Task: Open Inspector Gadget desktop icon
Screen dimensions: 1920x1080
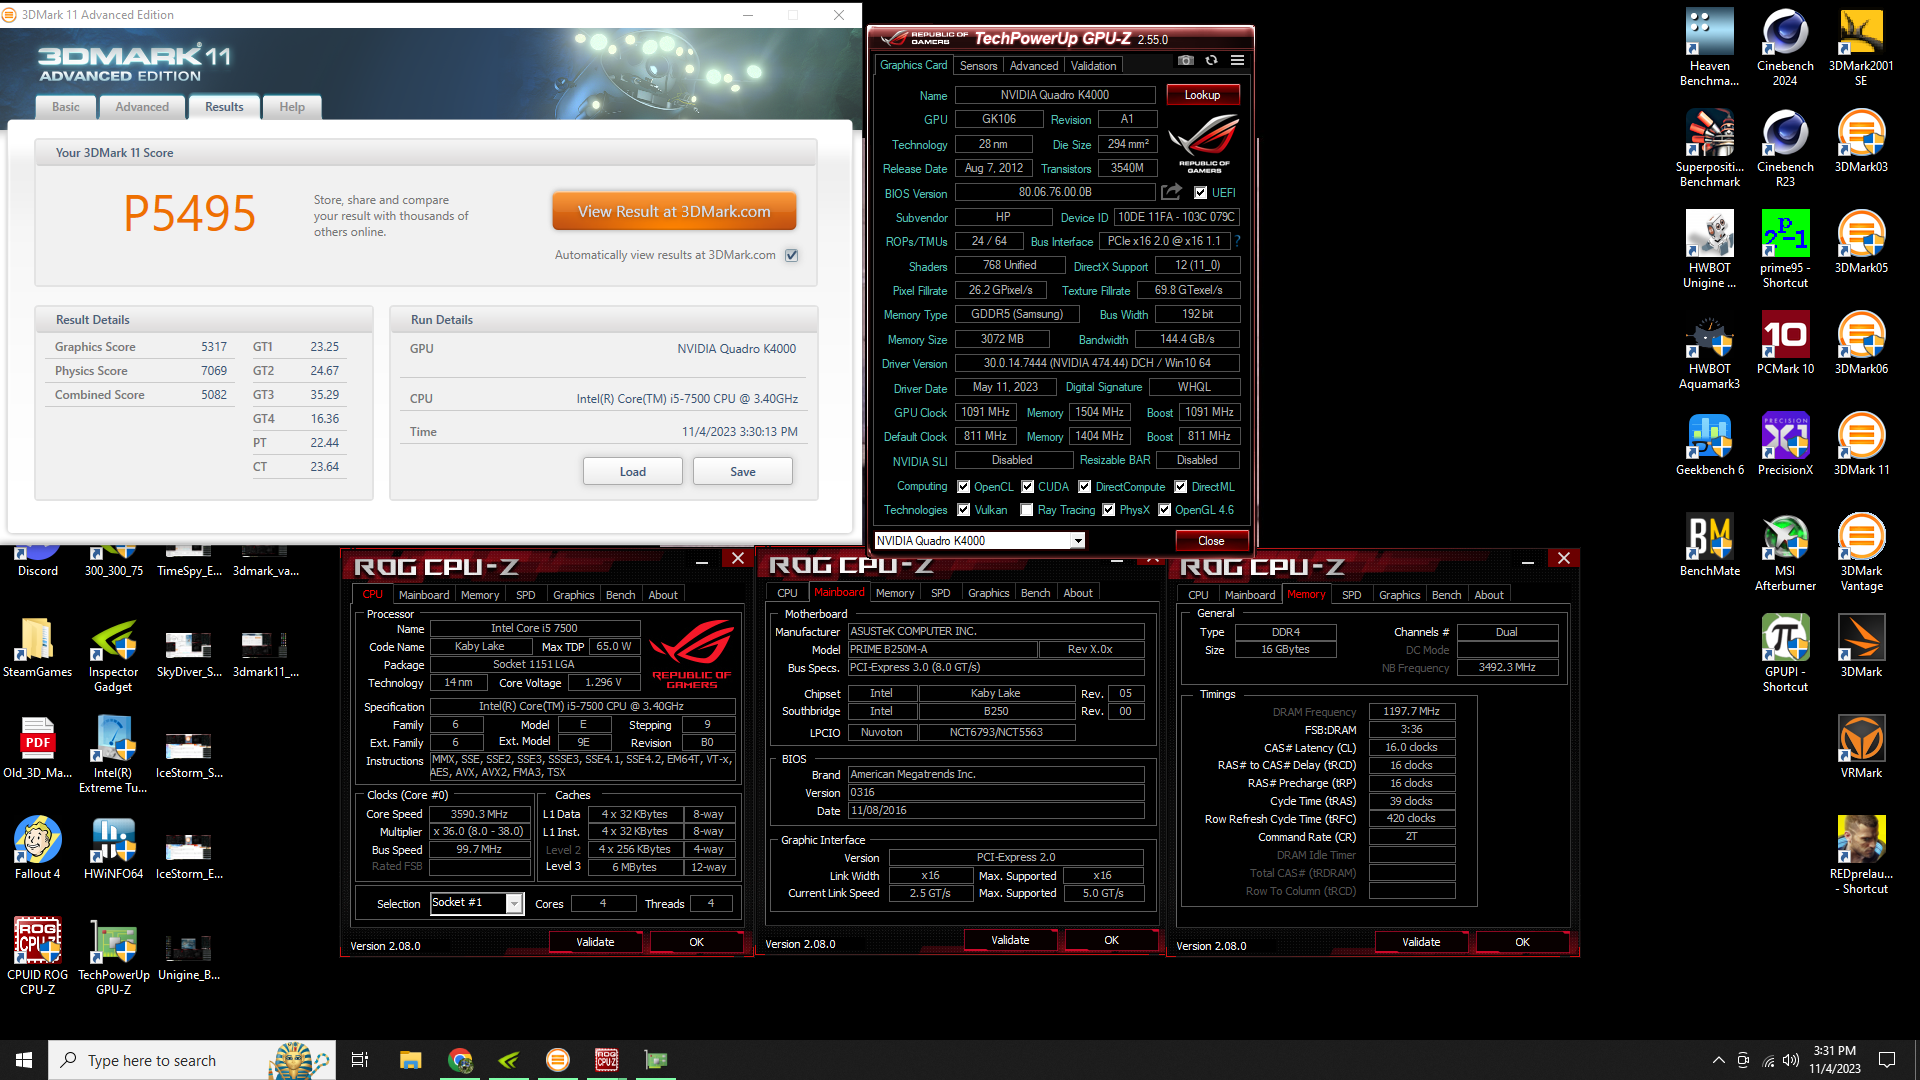Action: tap(113, 653)
